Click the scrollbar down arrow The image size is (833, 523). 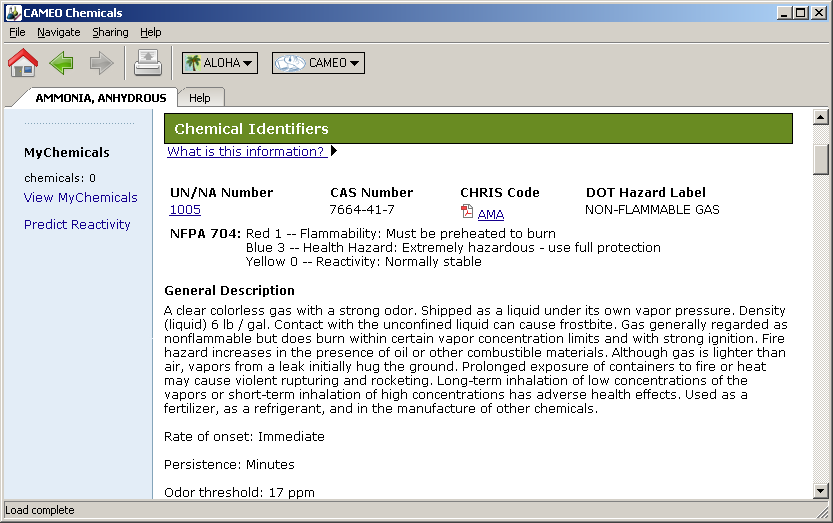821,492
